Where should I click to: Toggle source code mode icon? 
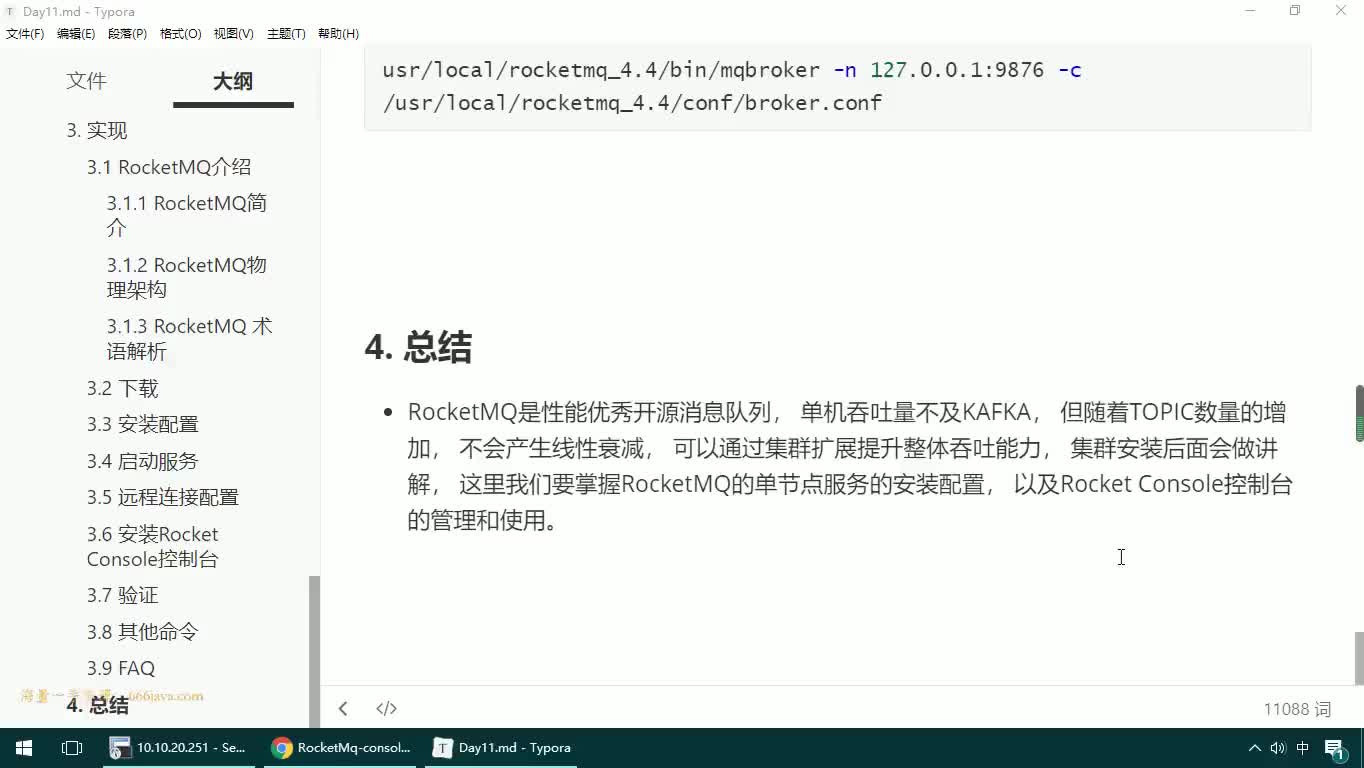click(x=386, y=708)
